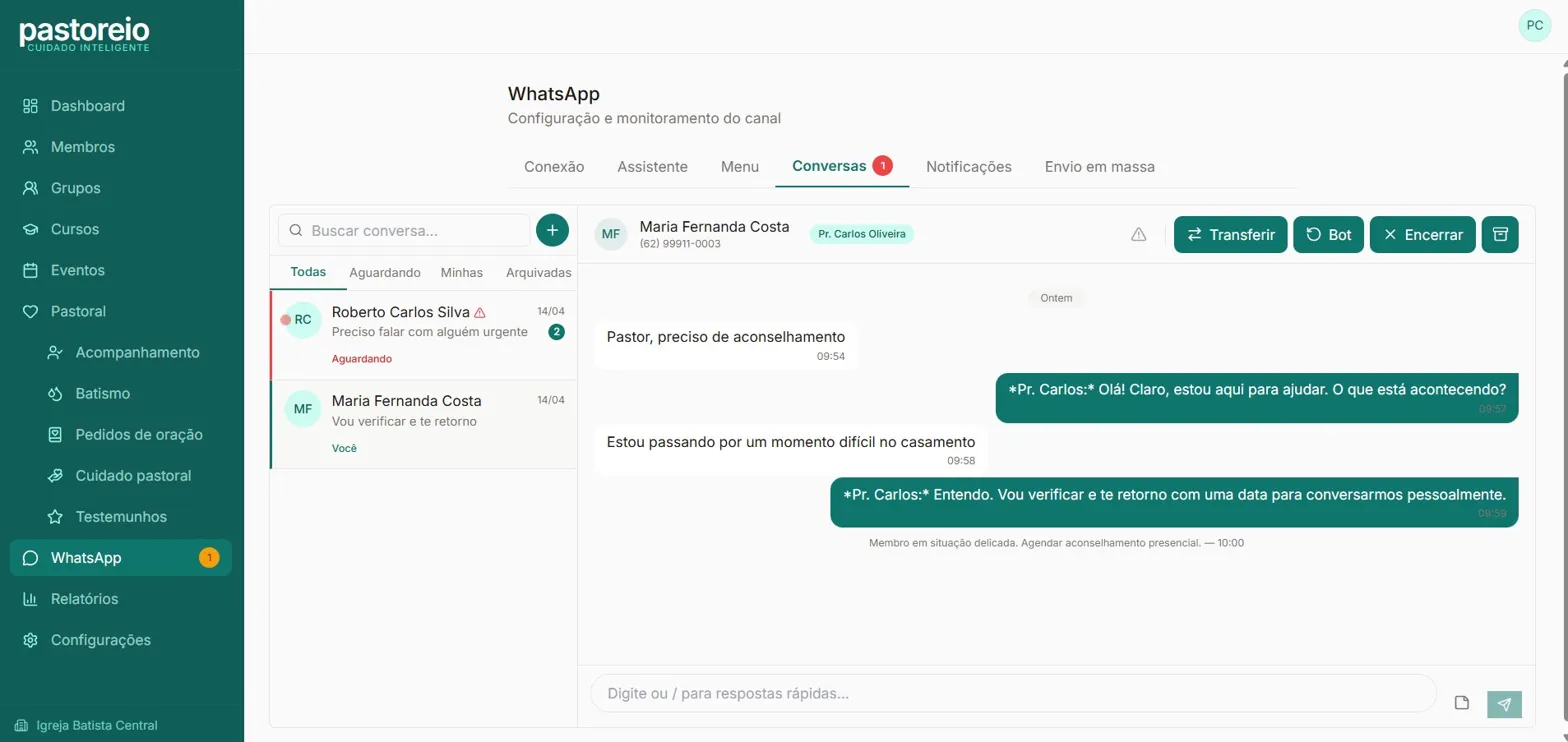Switch to the Assistente tab
Viewport: 1568px width, 742px height.
click(652, 167)
